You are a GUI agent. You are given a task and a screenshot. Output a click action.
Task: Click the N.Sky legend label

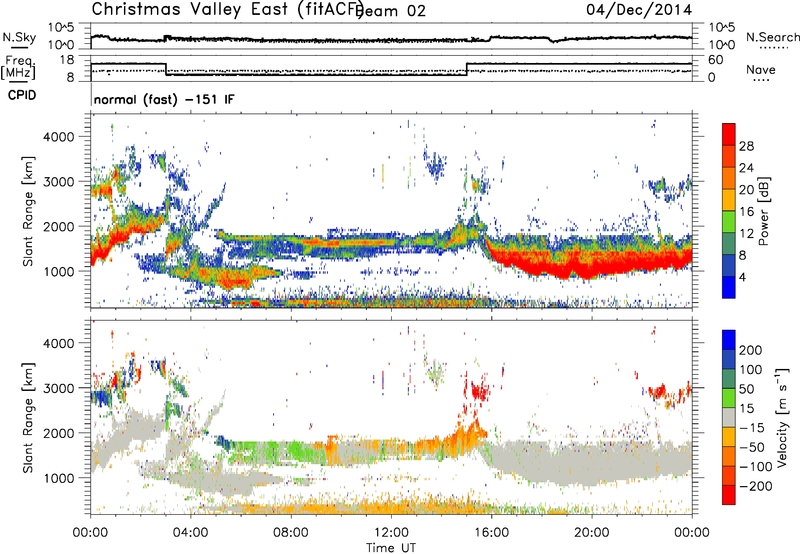coord(19,37)
